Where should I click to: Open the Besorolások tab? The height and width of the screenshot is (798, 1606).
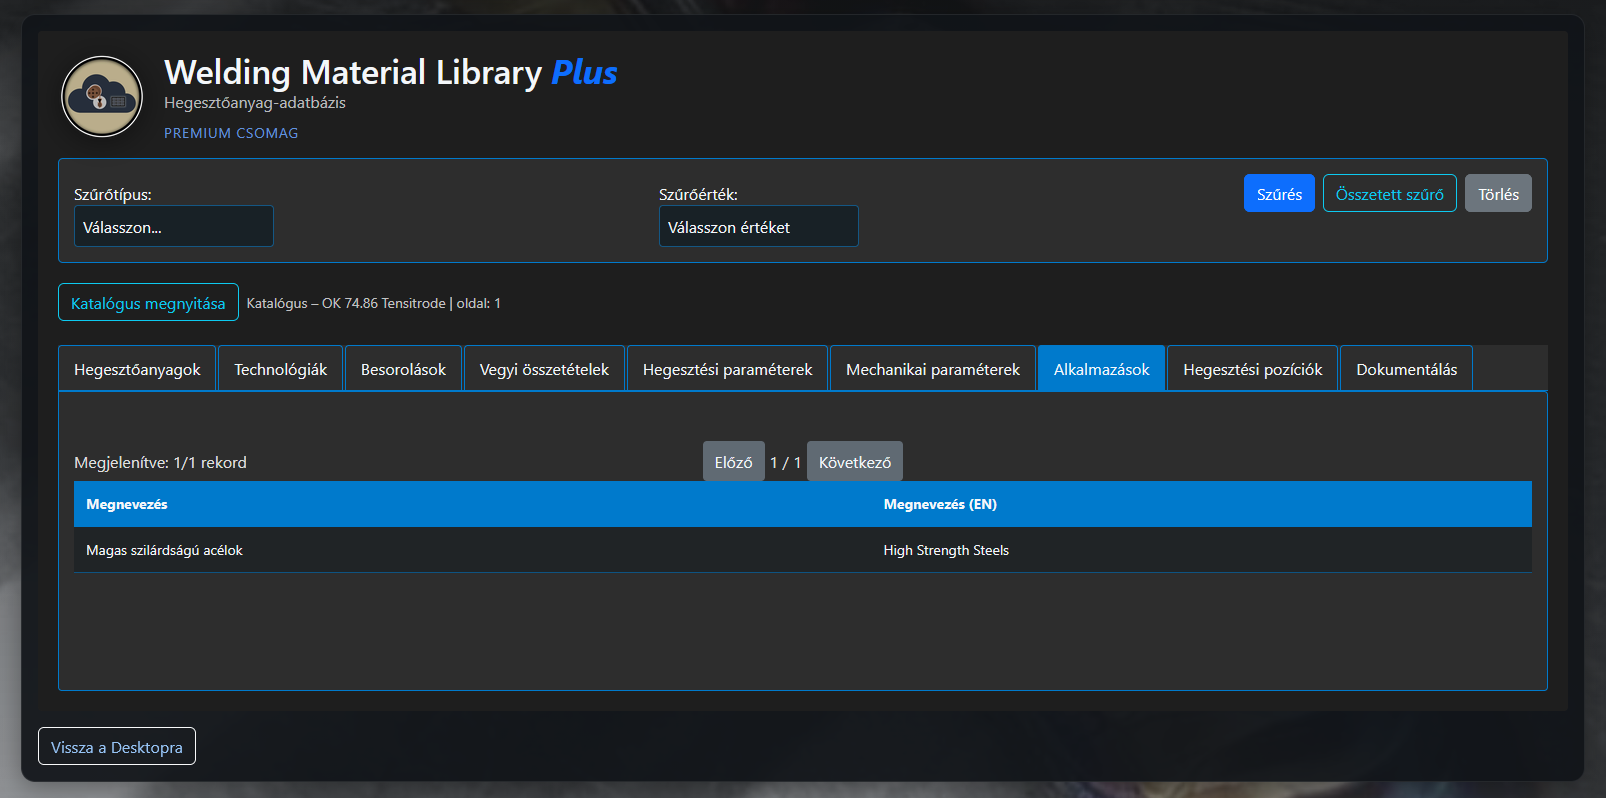(404, 369)
